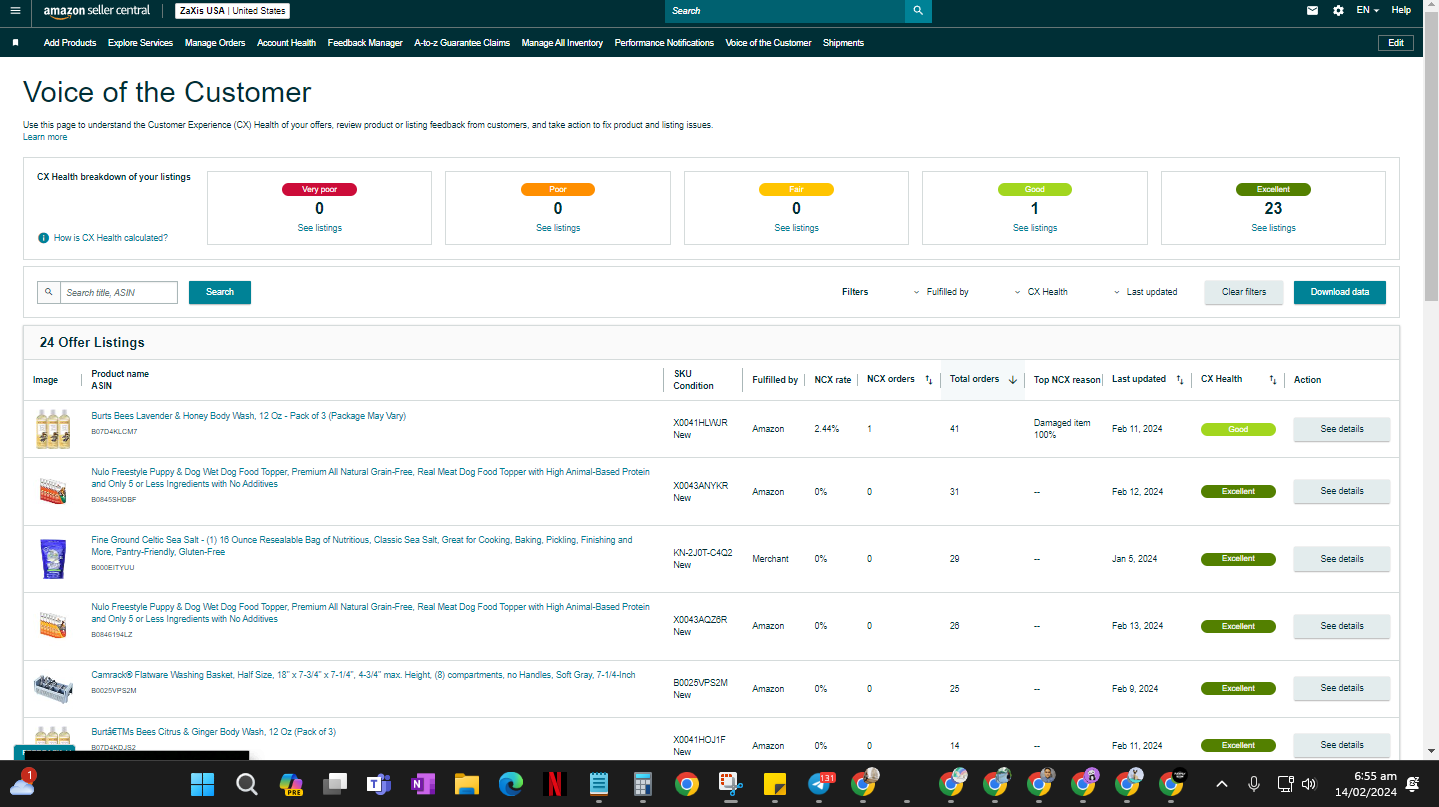Click the Total orders sort arrow
This screenshot has width=1439, height=807.
(1012, 380)
